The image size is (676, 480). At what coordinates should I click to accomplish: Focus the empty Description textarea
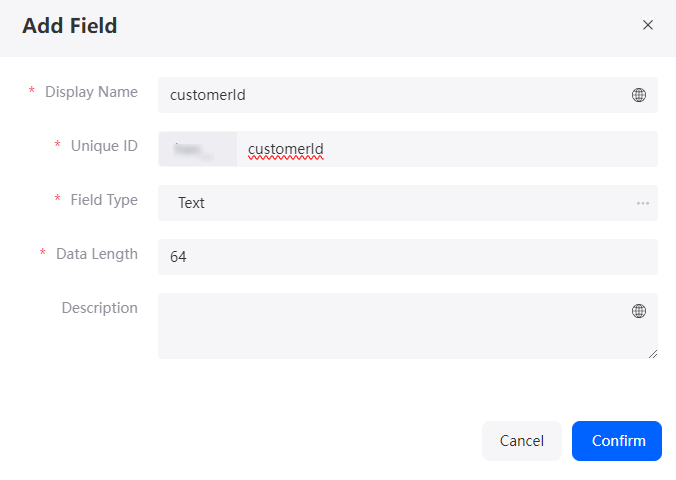pyautogui.click(x=407, y=326)
